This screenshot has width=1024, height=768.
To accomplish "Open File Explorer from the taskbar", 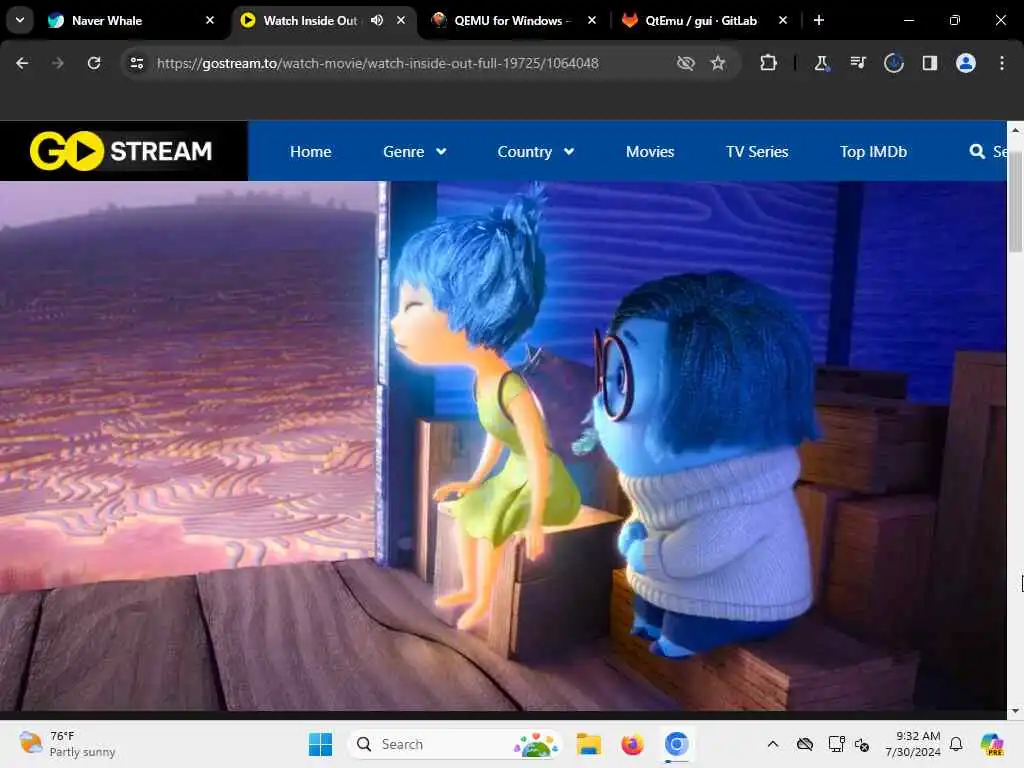I will coord(588,744).
